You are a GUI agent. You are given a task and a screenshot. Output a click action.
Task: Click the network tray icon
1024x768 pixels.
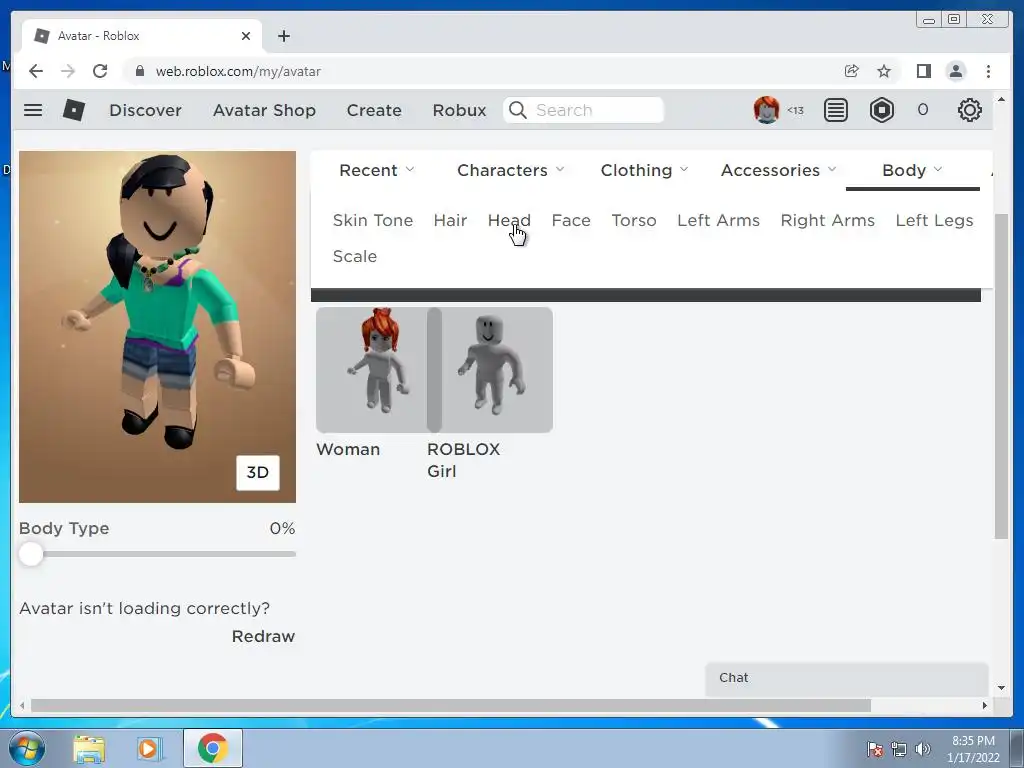coord(899,749)
